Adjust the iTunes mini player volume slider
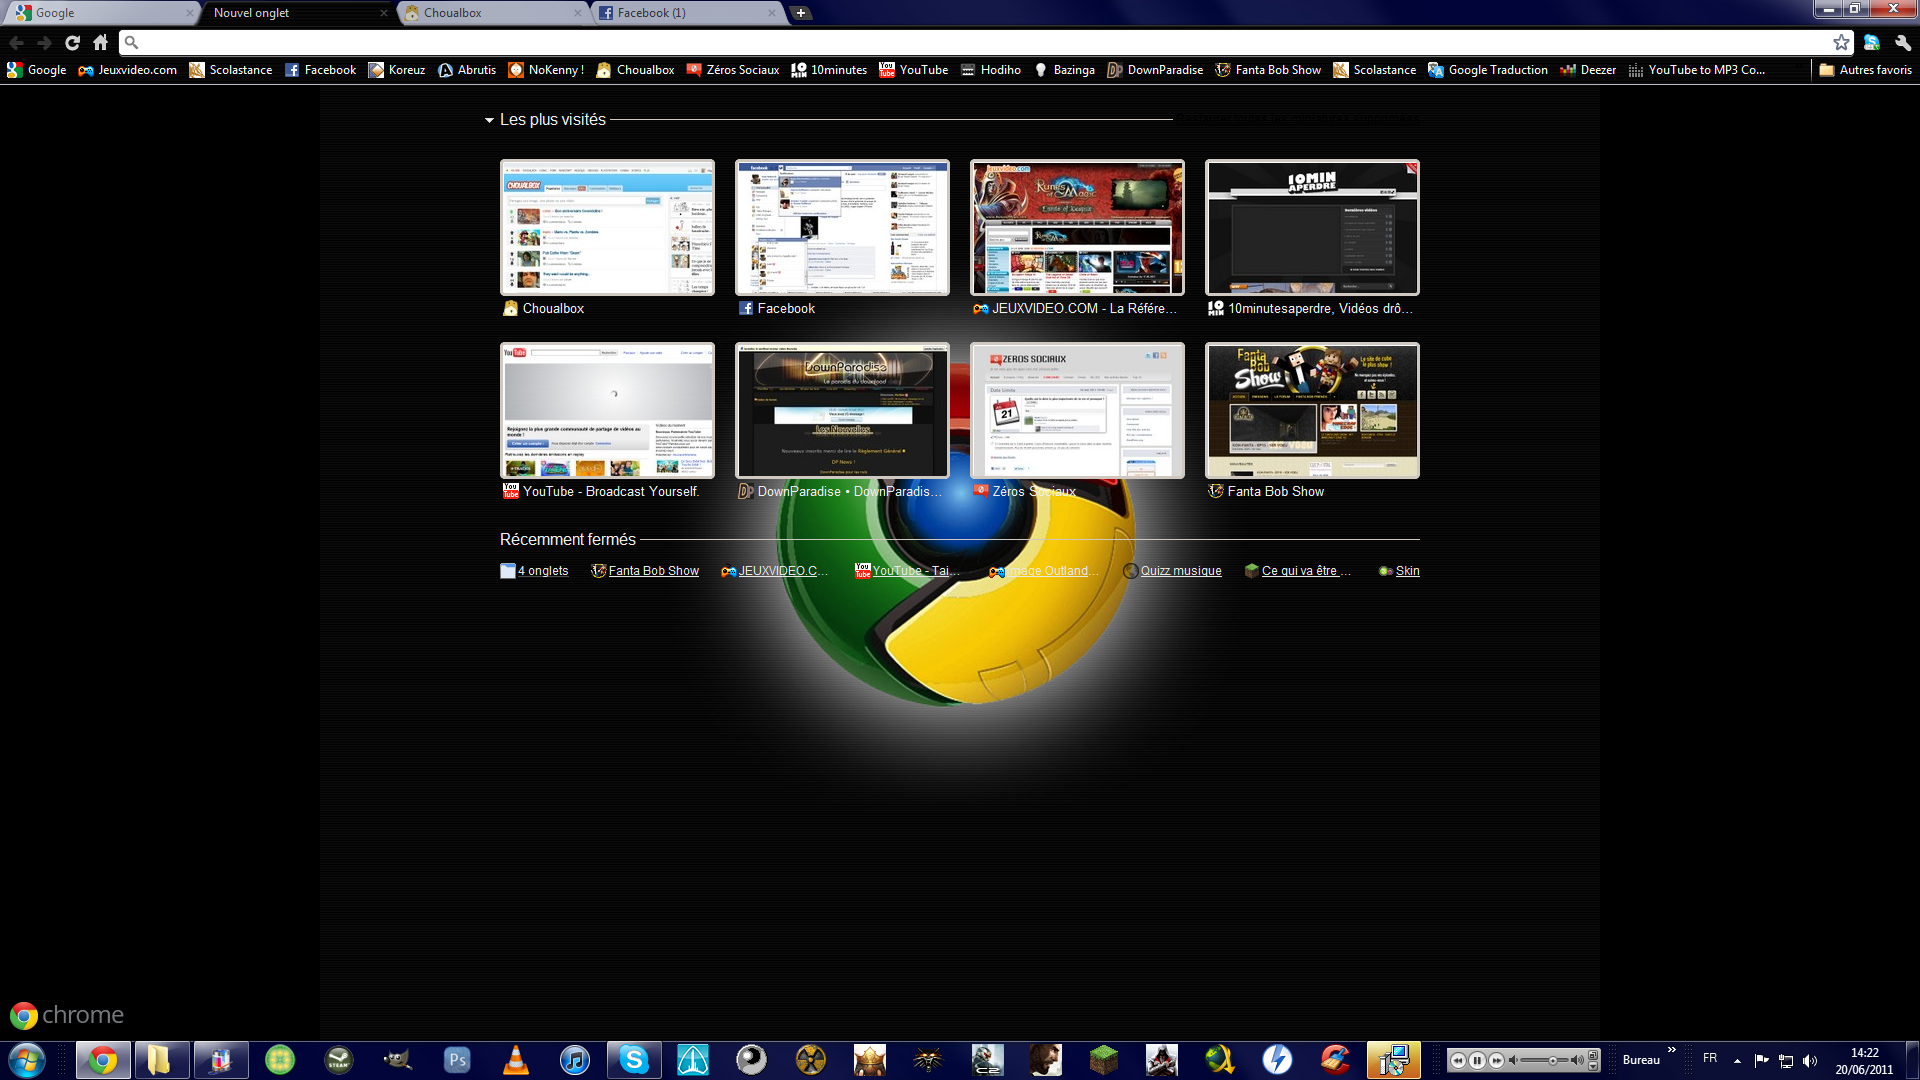 point(1552,1060)
